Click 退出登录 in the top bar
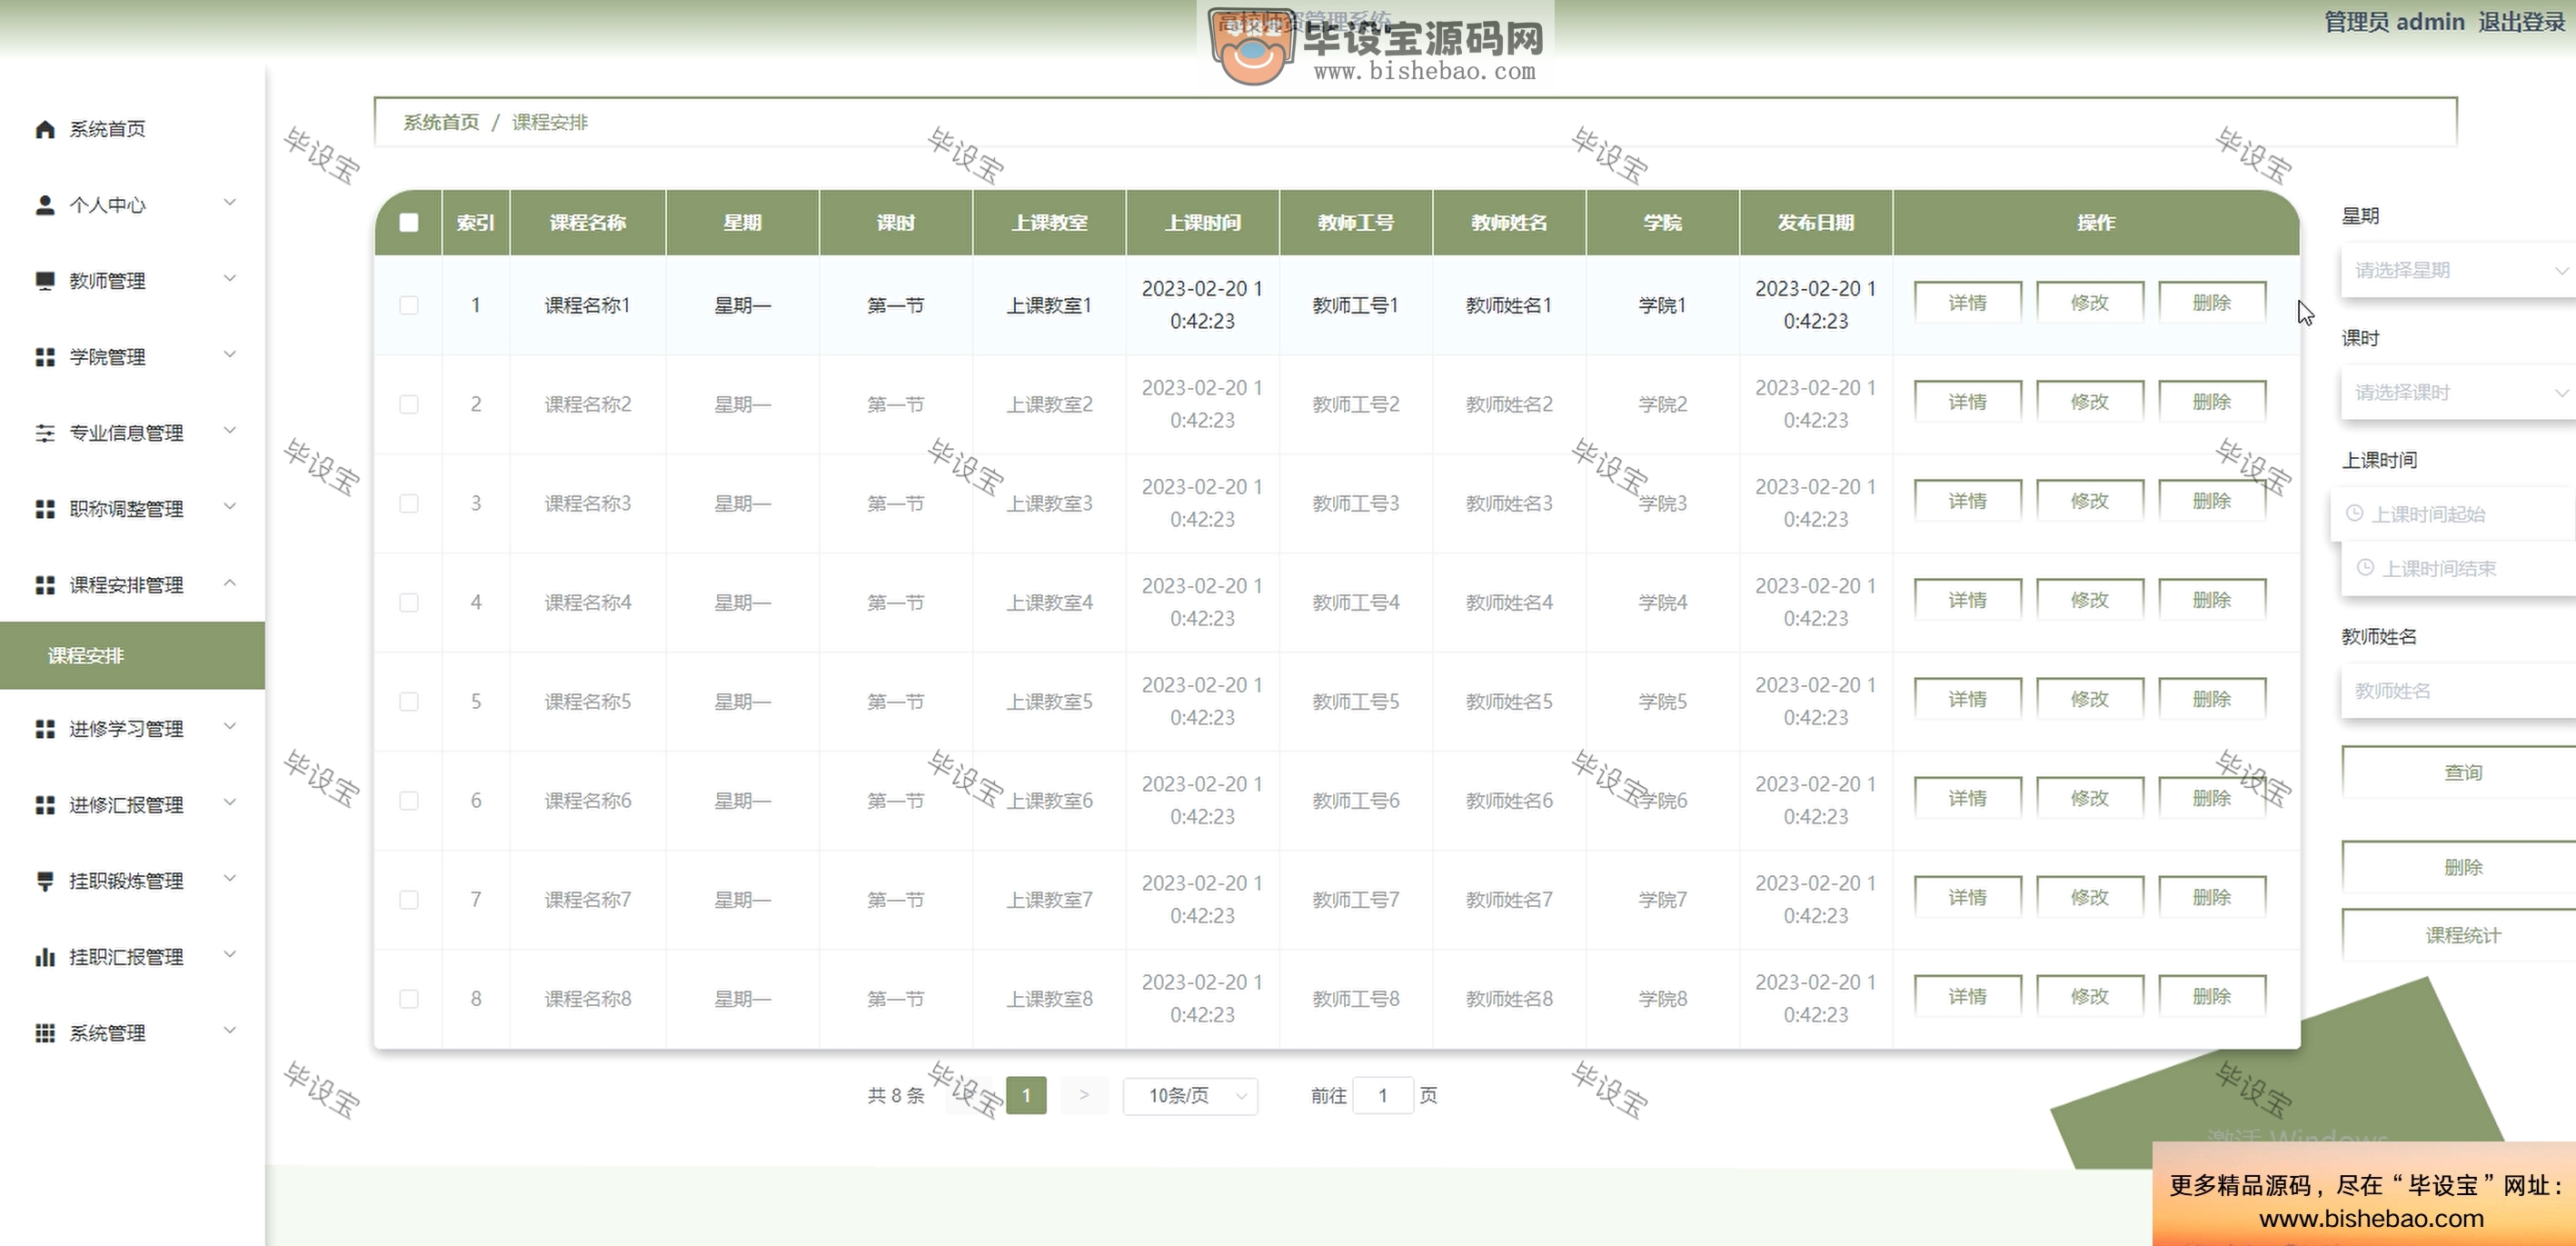 point(2521,22)
